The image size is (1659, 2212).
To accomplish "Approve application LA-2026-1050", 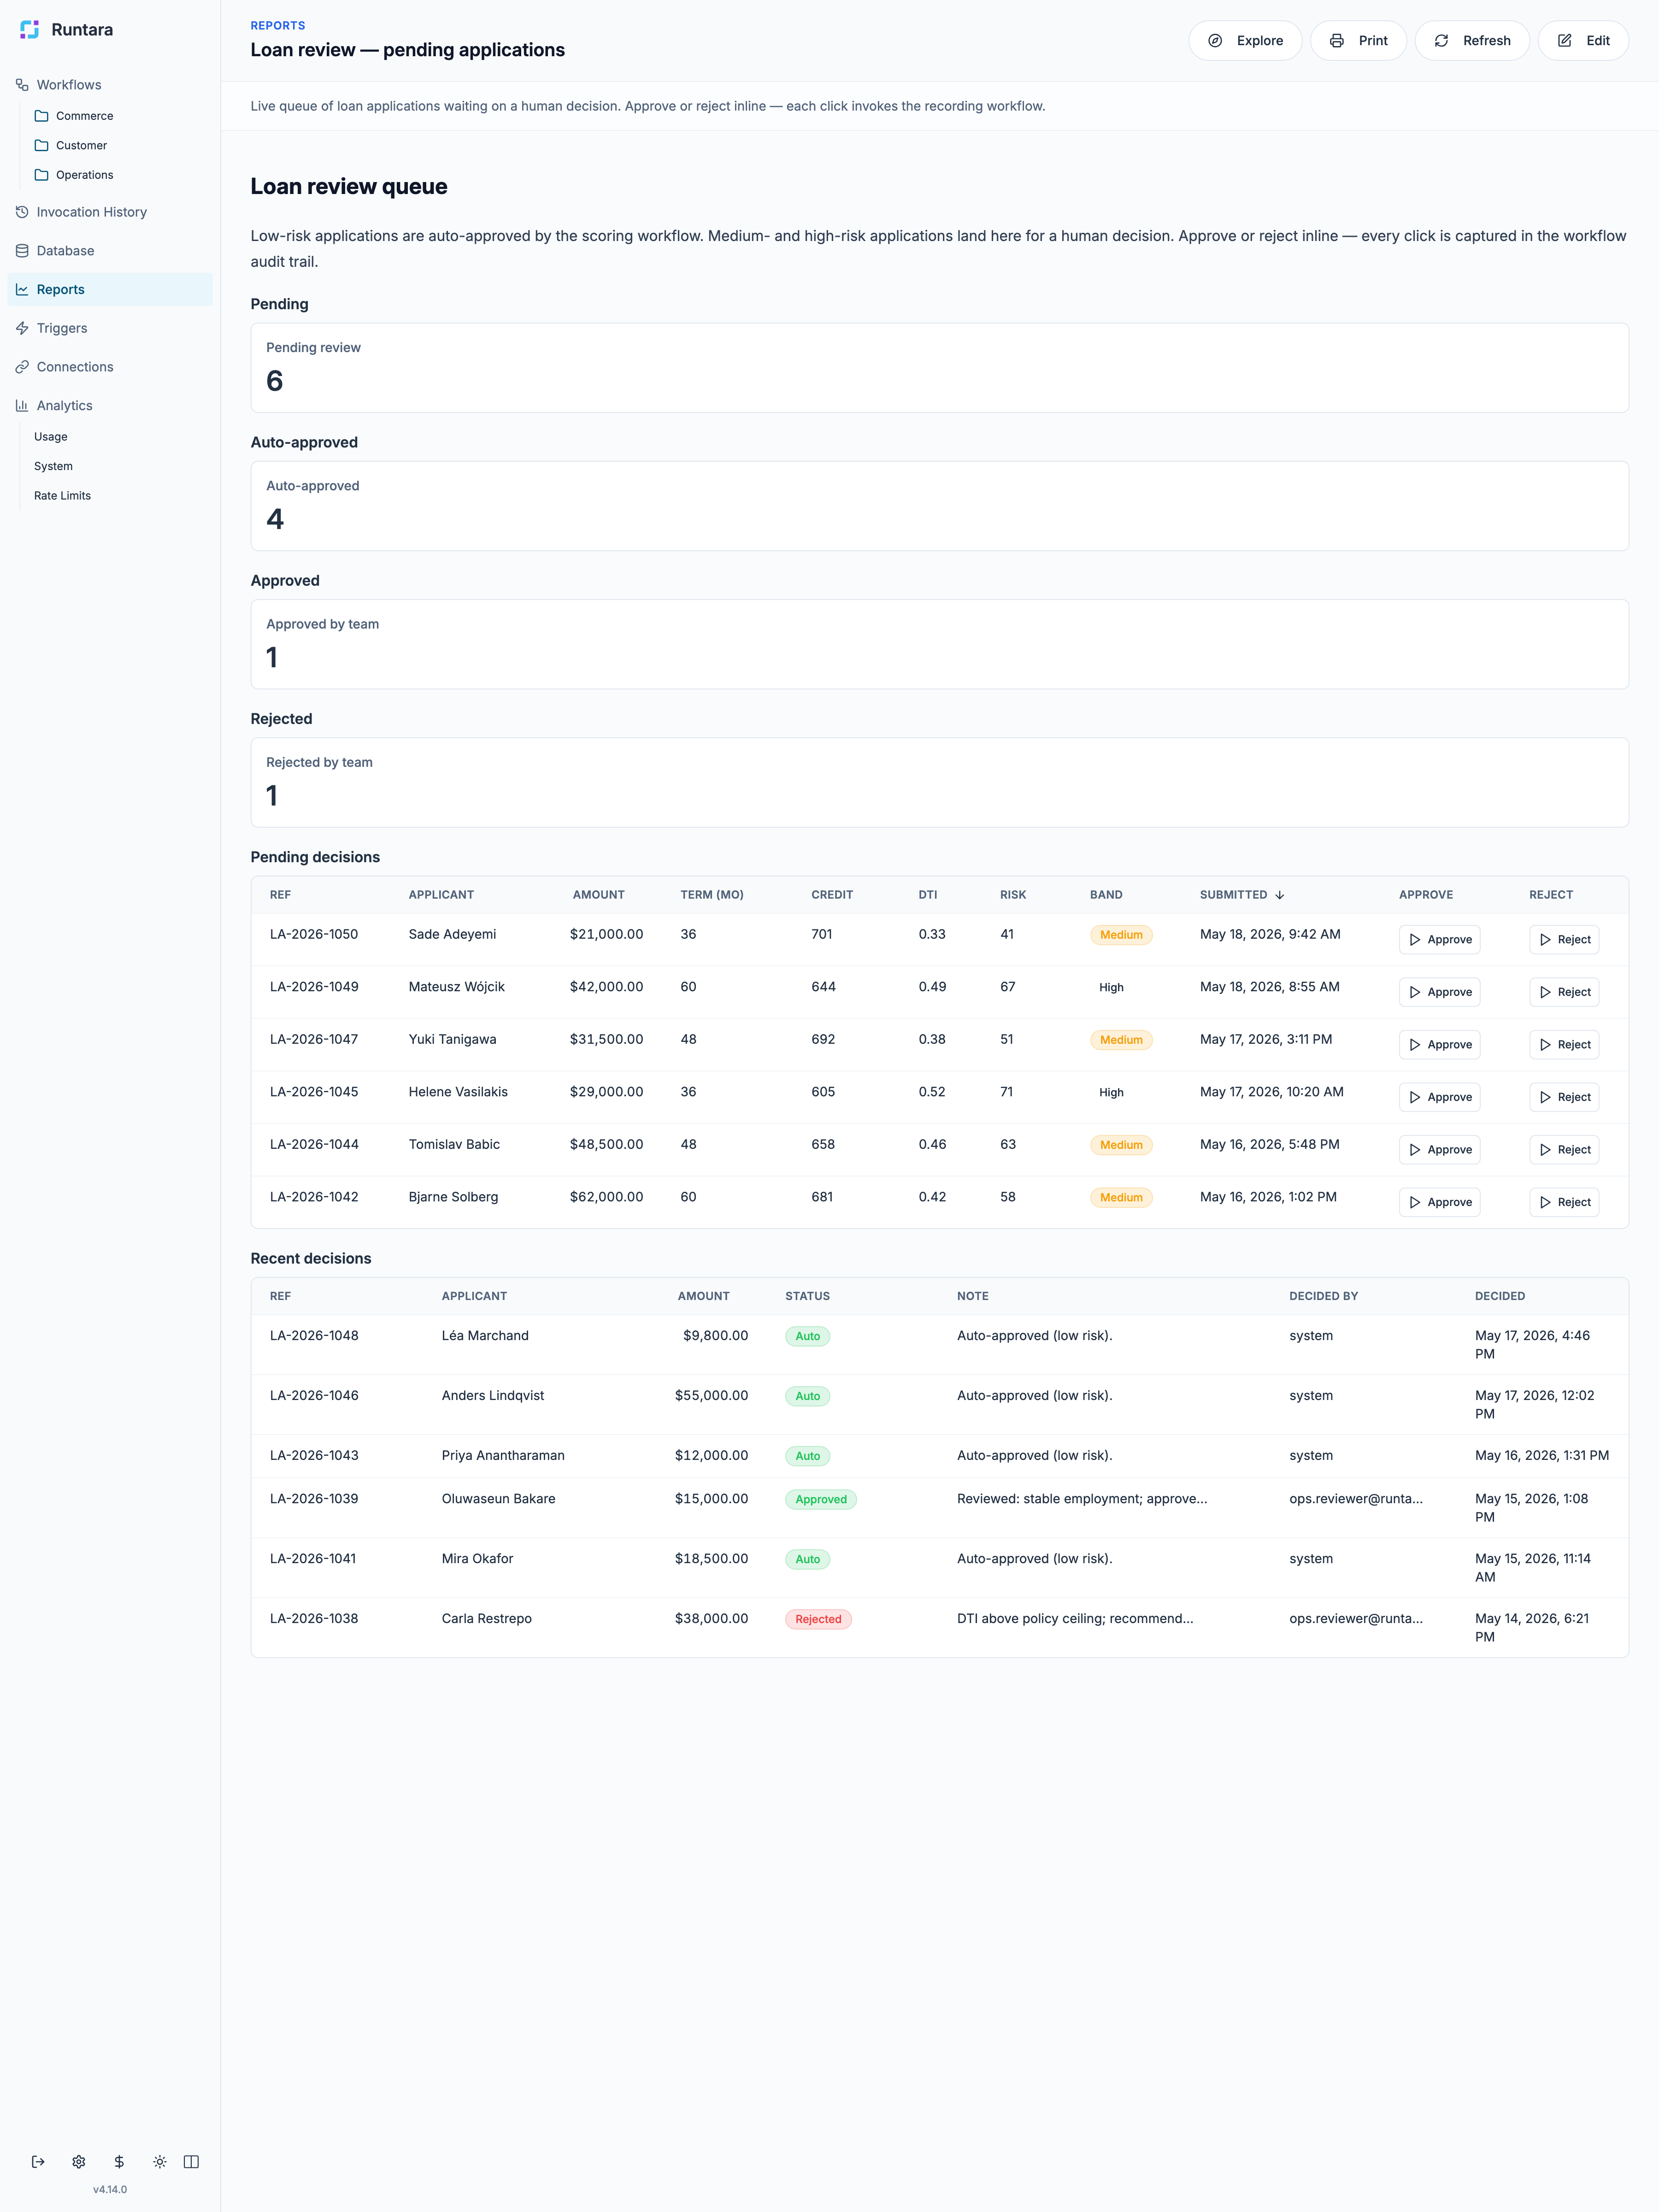I will [1439, 940].
